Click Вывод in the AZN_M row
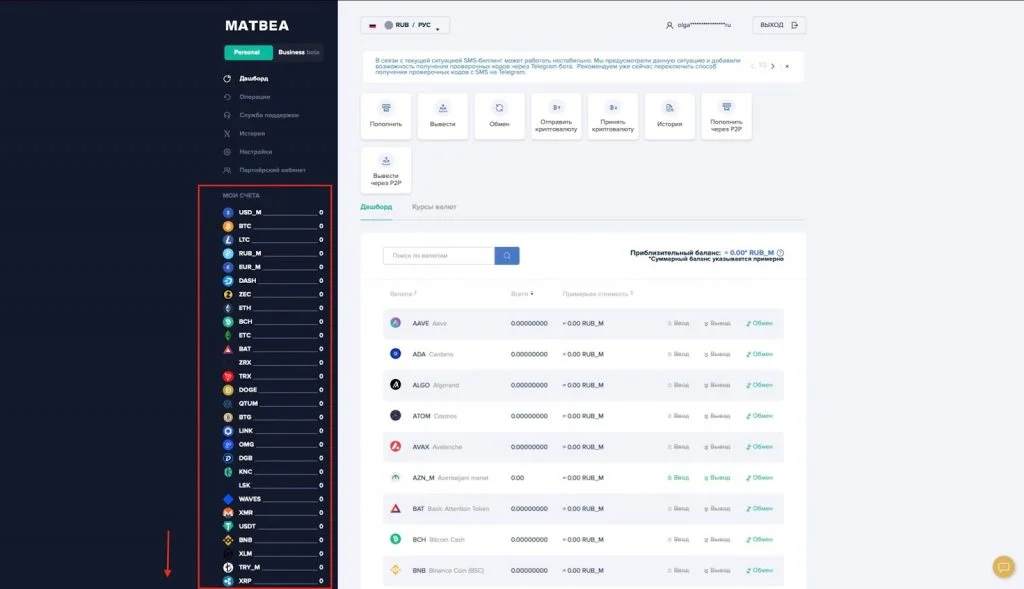 click(717, 478)
